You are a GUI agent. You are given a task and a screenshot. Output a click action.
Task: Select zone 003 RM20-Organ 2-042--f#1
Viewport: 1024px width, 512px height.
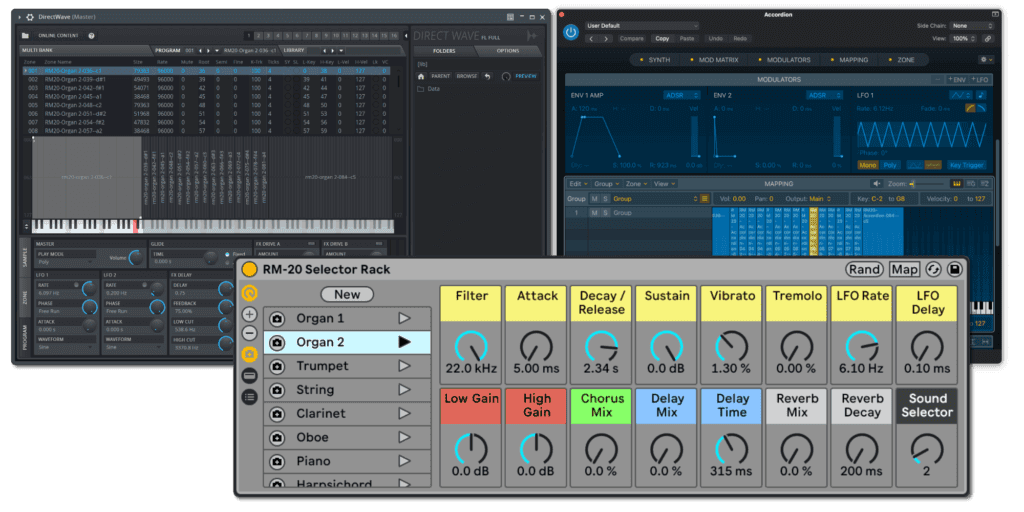click(x=206, y=88)
